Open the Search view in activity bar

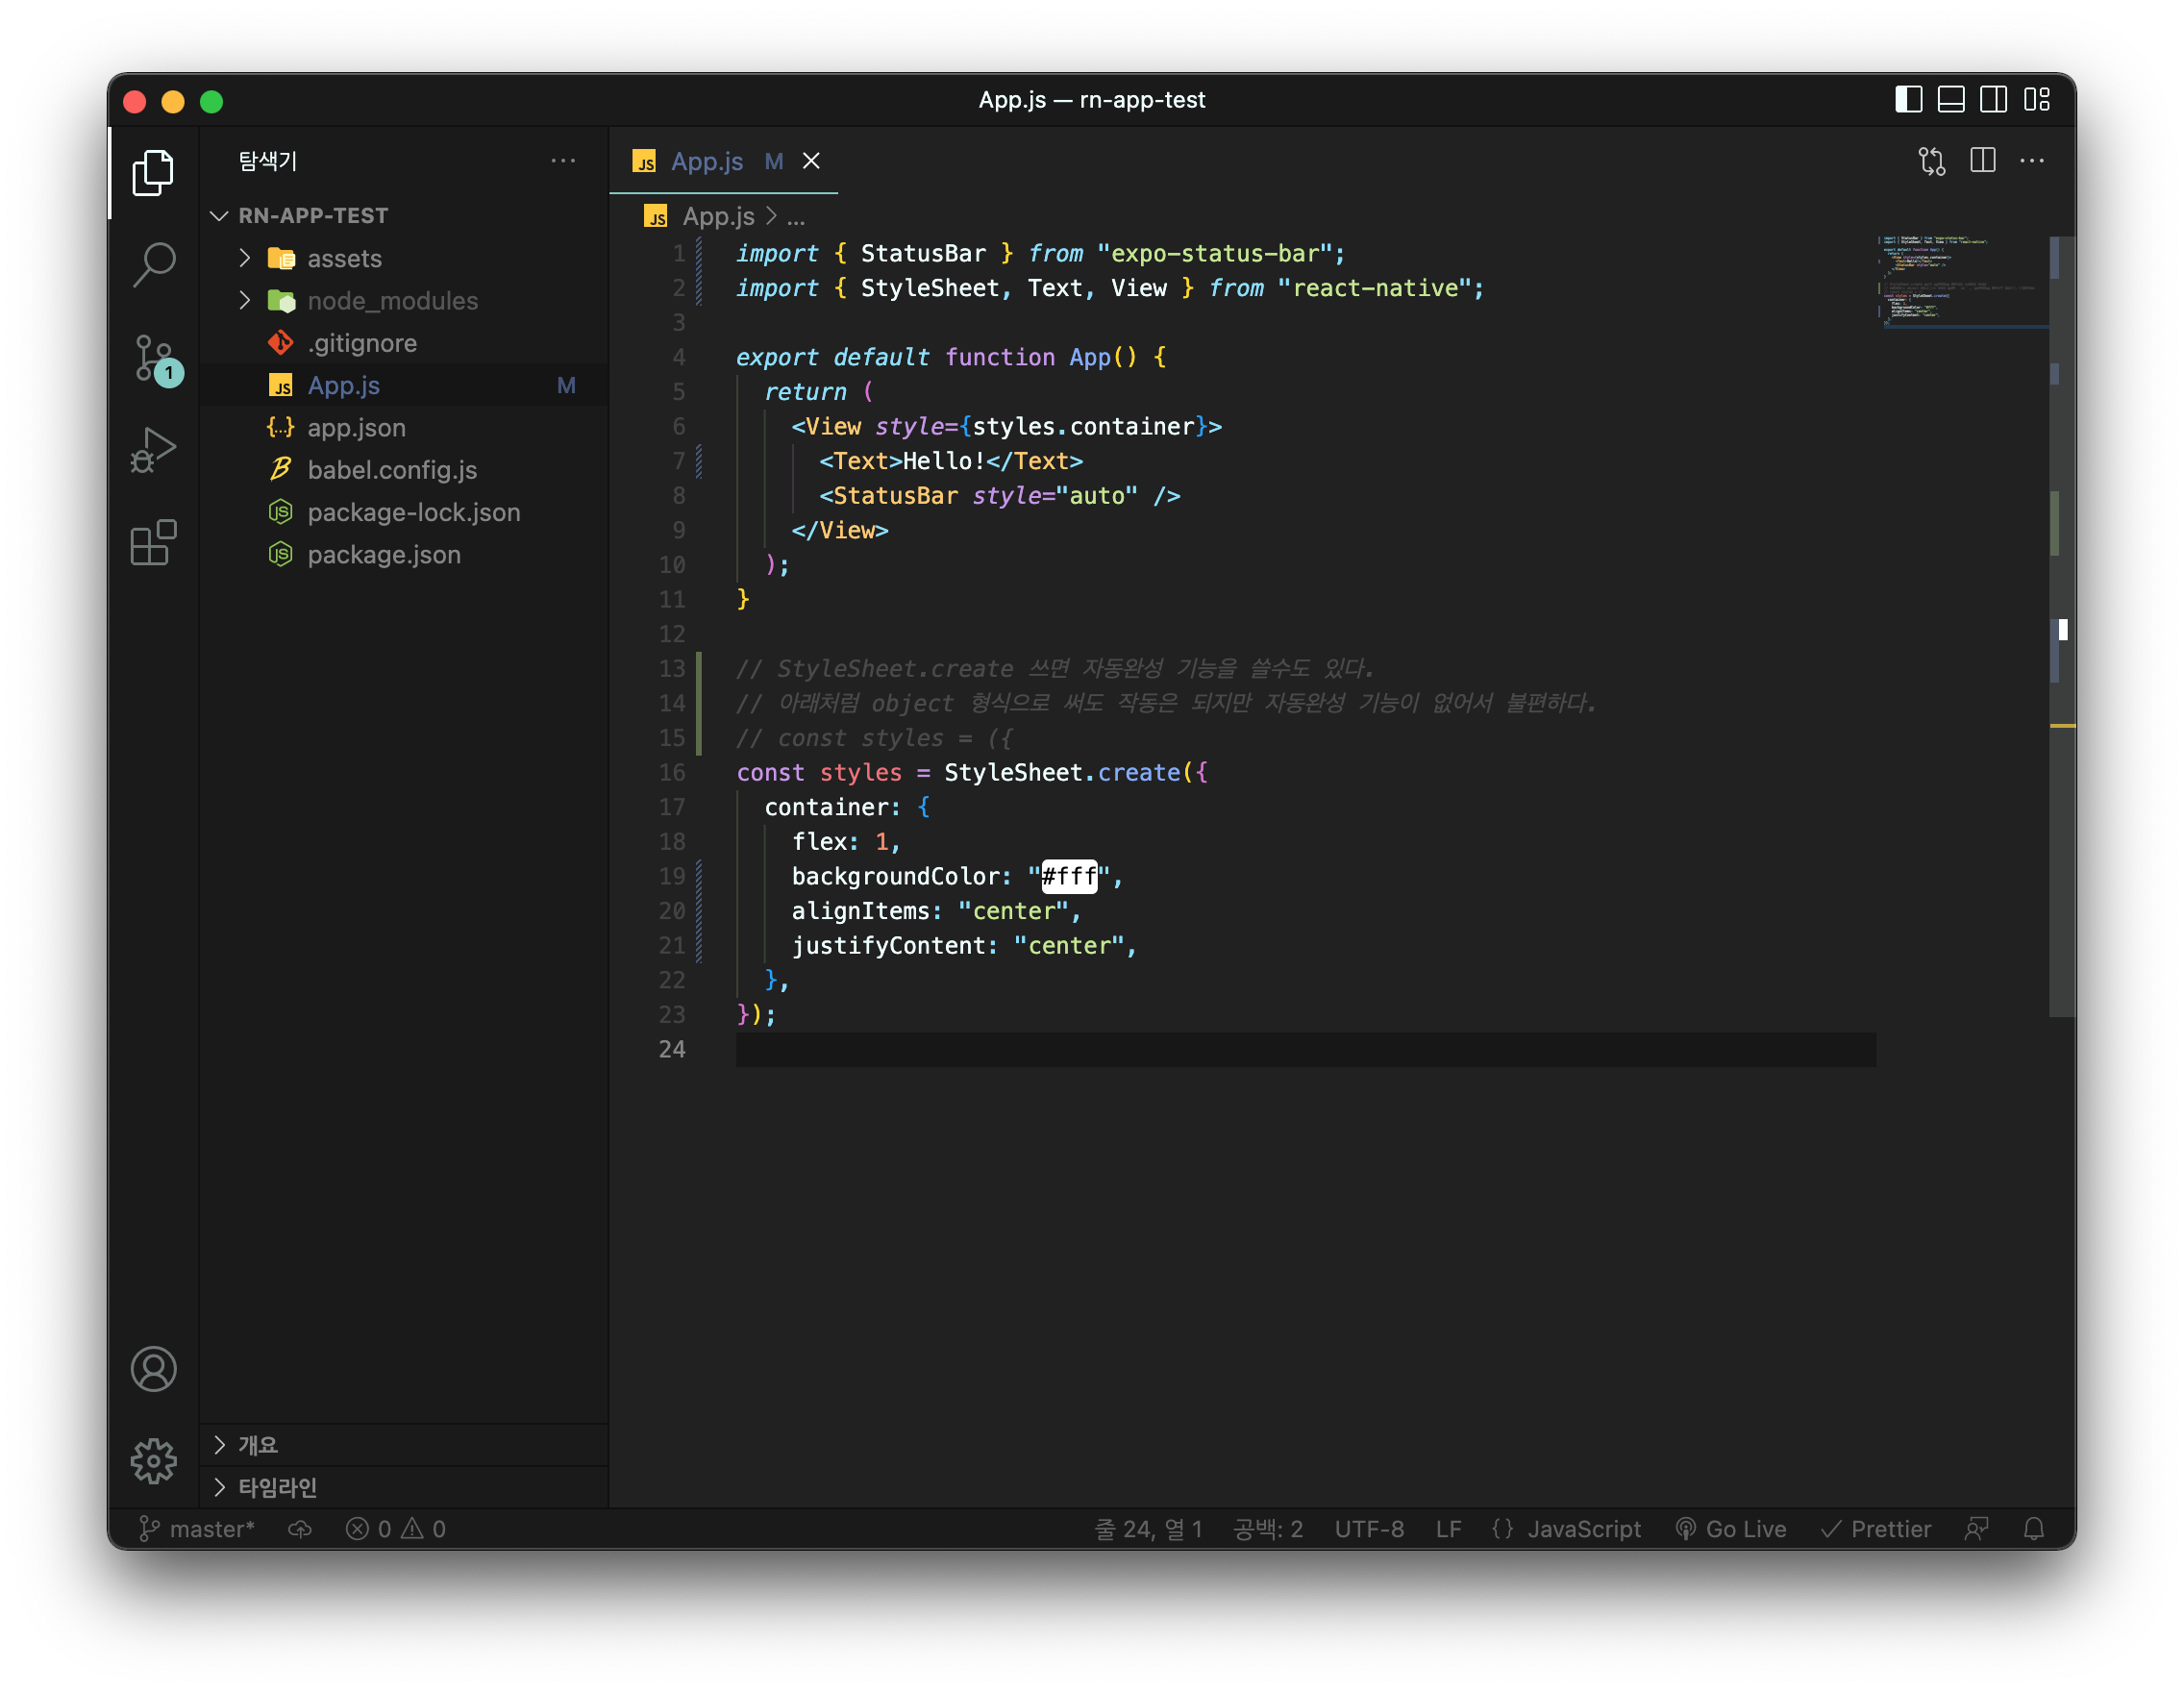click(154, 264)
